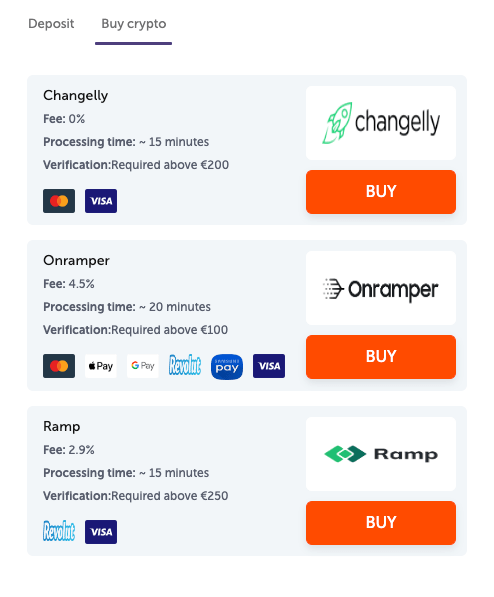494x597 pixels.
Task: Click the Visa icon under Changelly
Action: point(101,201)
